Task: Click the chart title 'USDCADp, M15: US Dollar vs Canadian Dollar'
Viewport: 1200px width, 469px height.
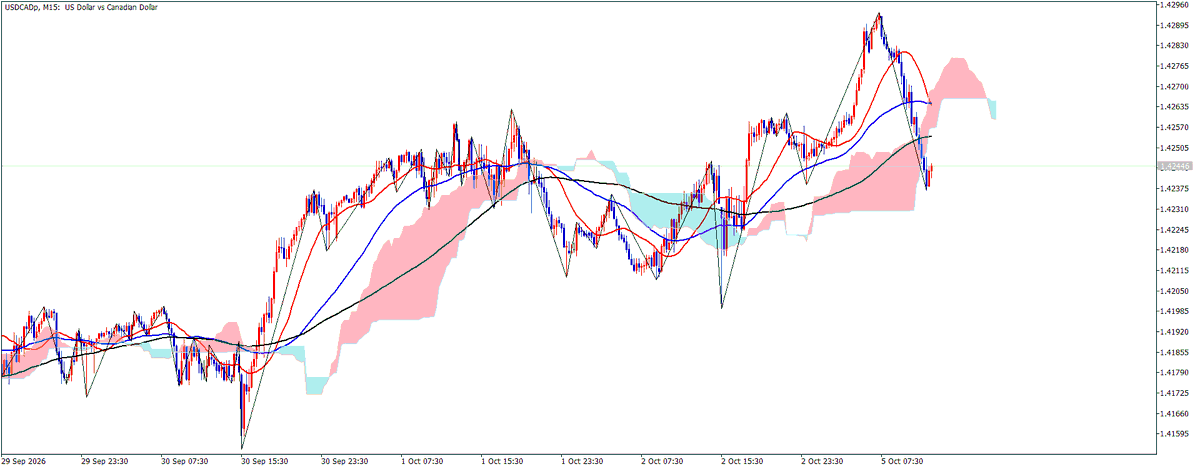Action: click(x=80, y=7)
